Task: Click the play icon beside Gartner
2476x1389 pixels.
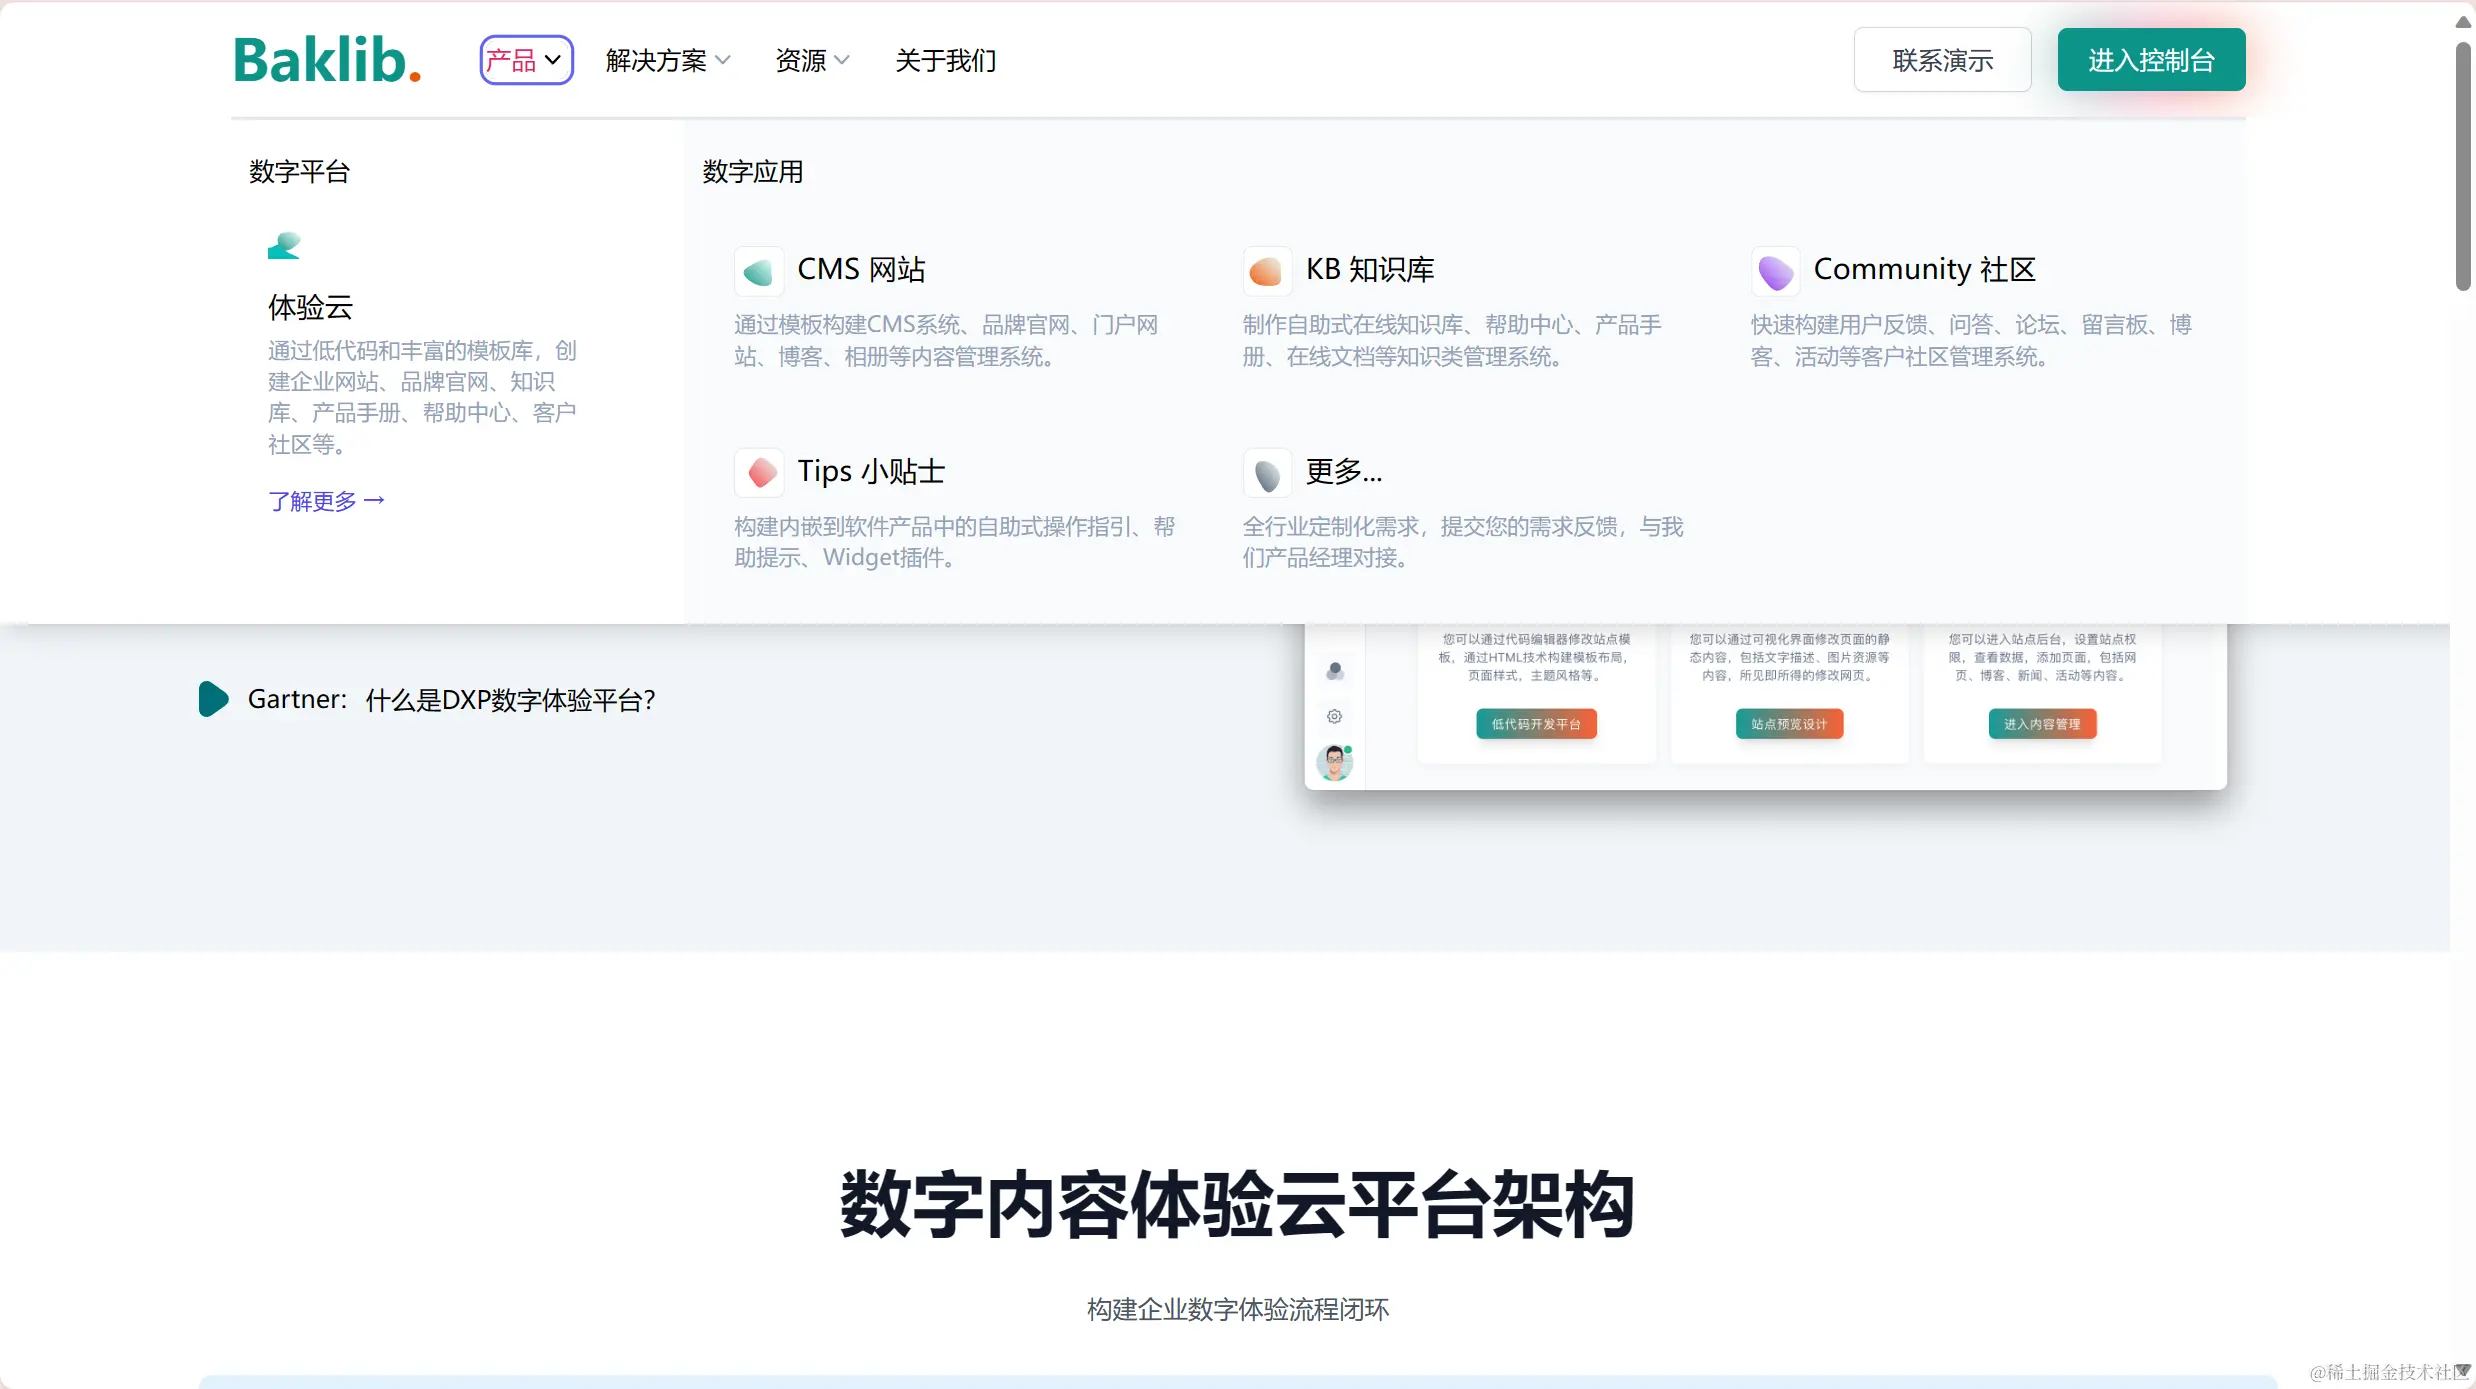Action: coord(213,699)
